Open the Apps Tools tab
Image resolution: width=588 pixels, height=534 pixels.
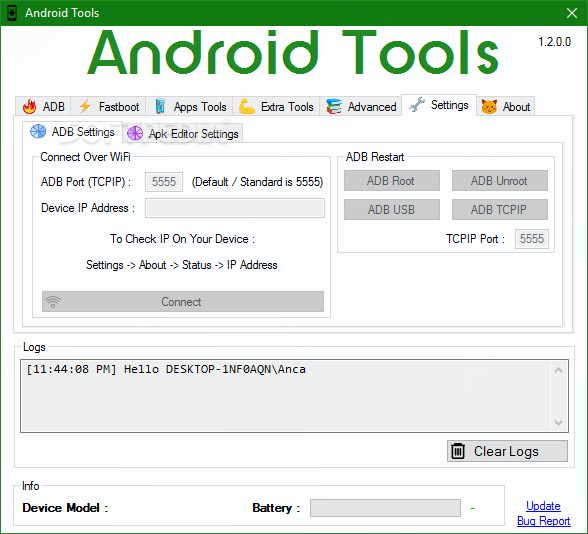tap(189, 106)
